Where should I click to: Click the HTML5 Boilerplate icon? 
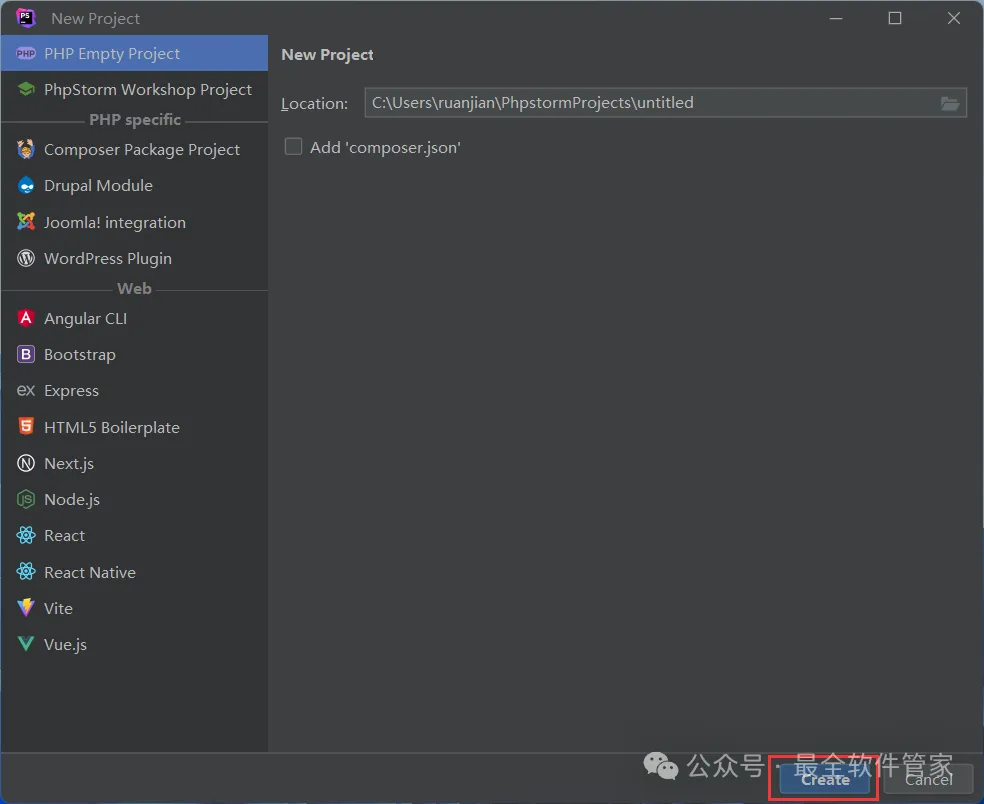tap(26, 427)
